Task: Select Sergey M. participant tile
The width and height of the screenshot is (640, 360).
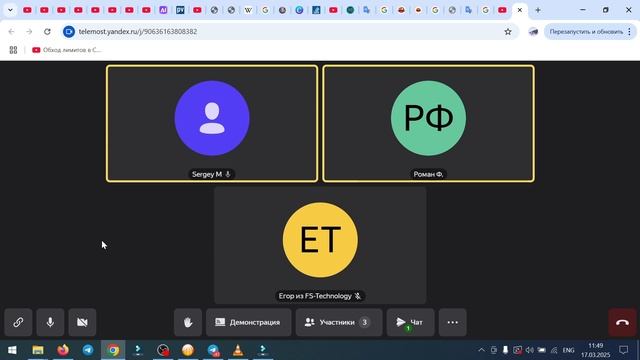Action: pos(212,123)
